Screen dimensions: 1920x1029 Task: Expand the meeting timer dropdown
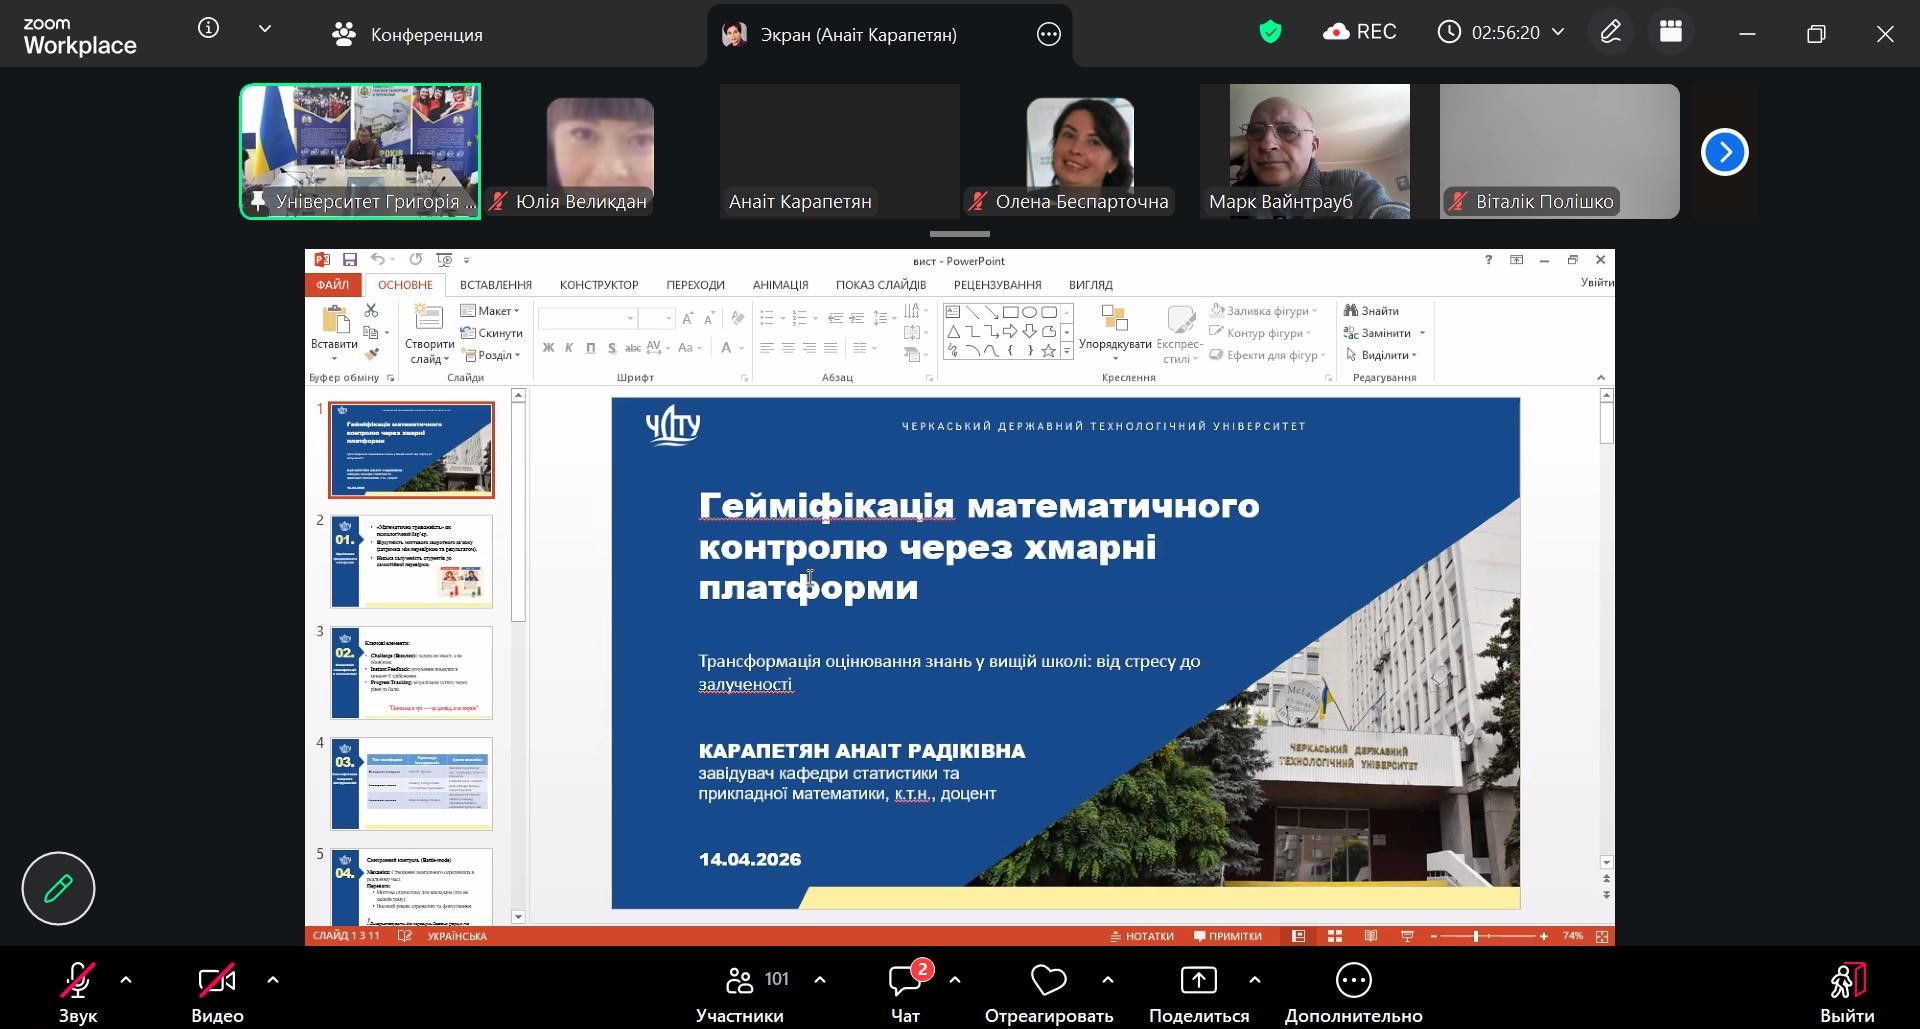[x=1558, y=33]
